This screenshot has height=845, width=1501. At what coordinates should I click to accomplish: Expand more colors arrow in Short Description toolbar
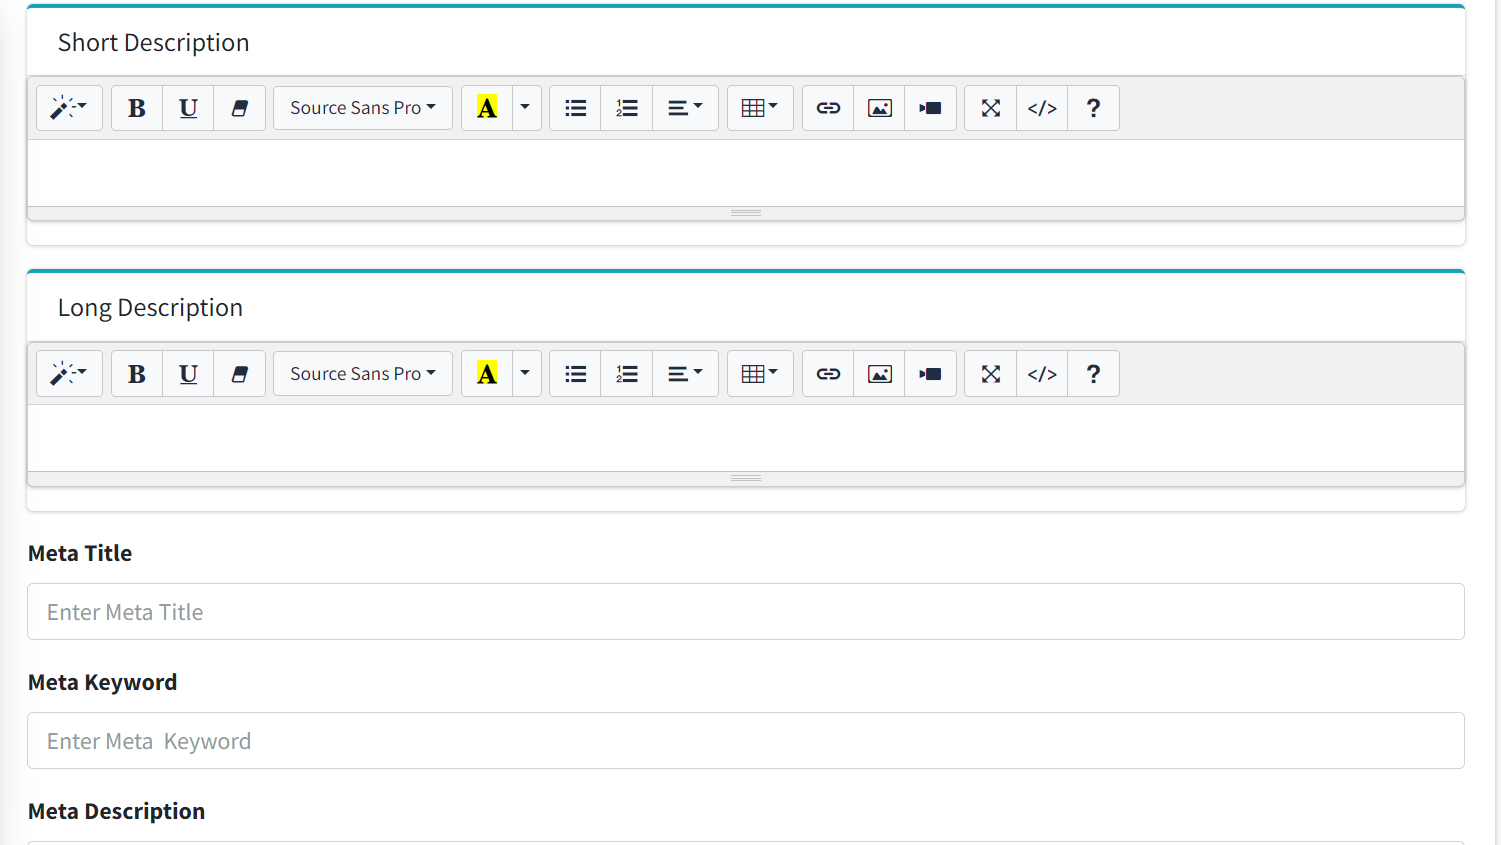(x=526, y=108)
